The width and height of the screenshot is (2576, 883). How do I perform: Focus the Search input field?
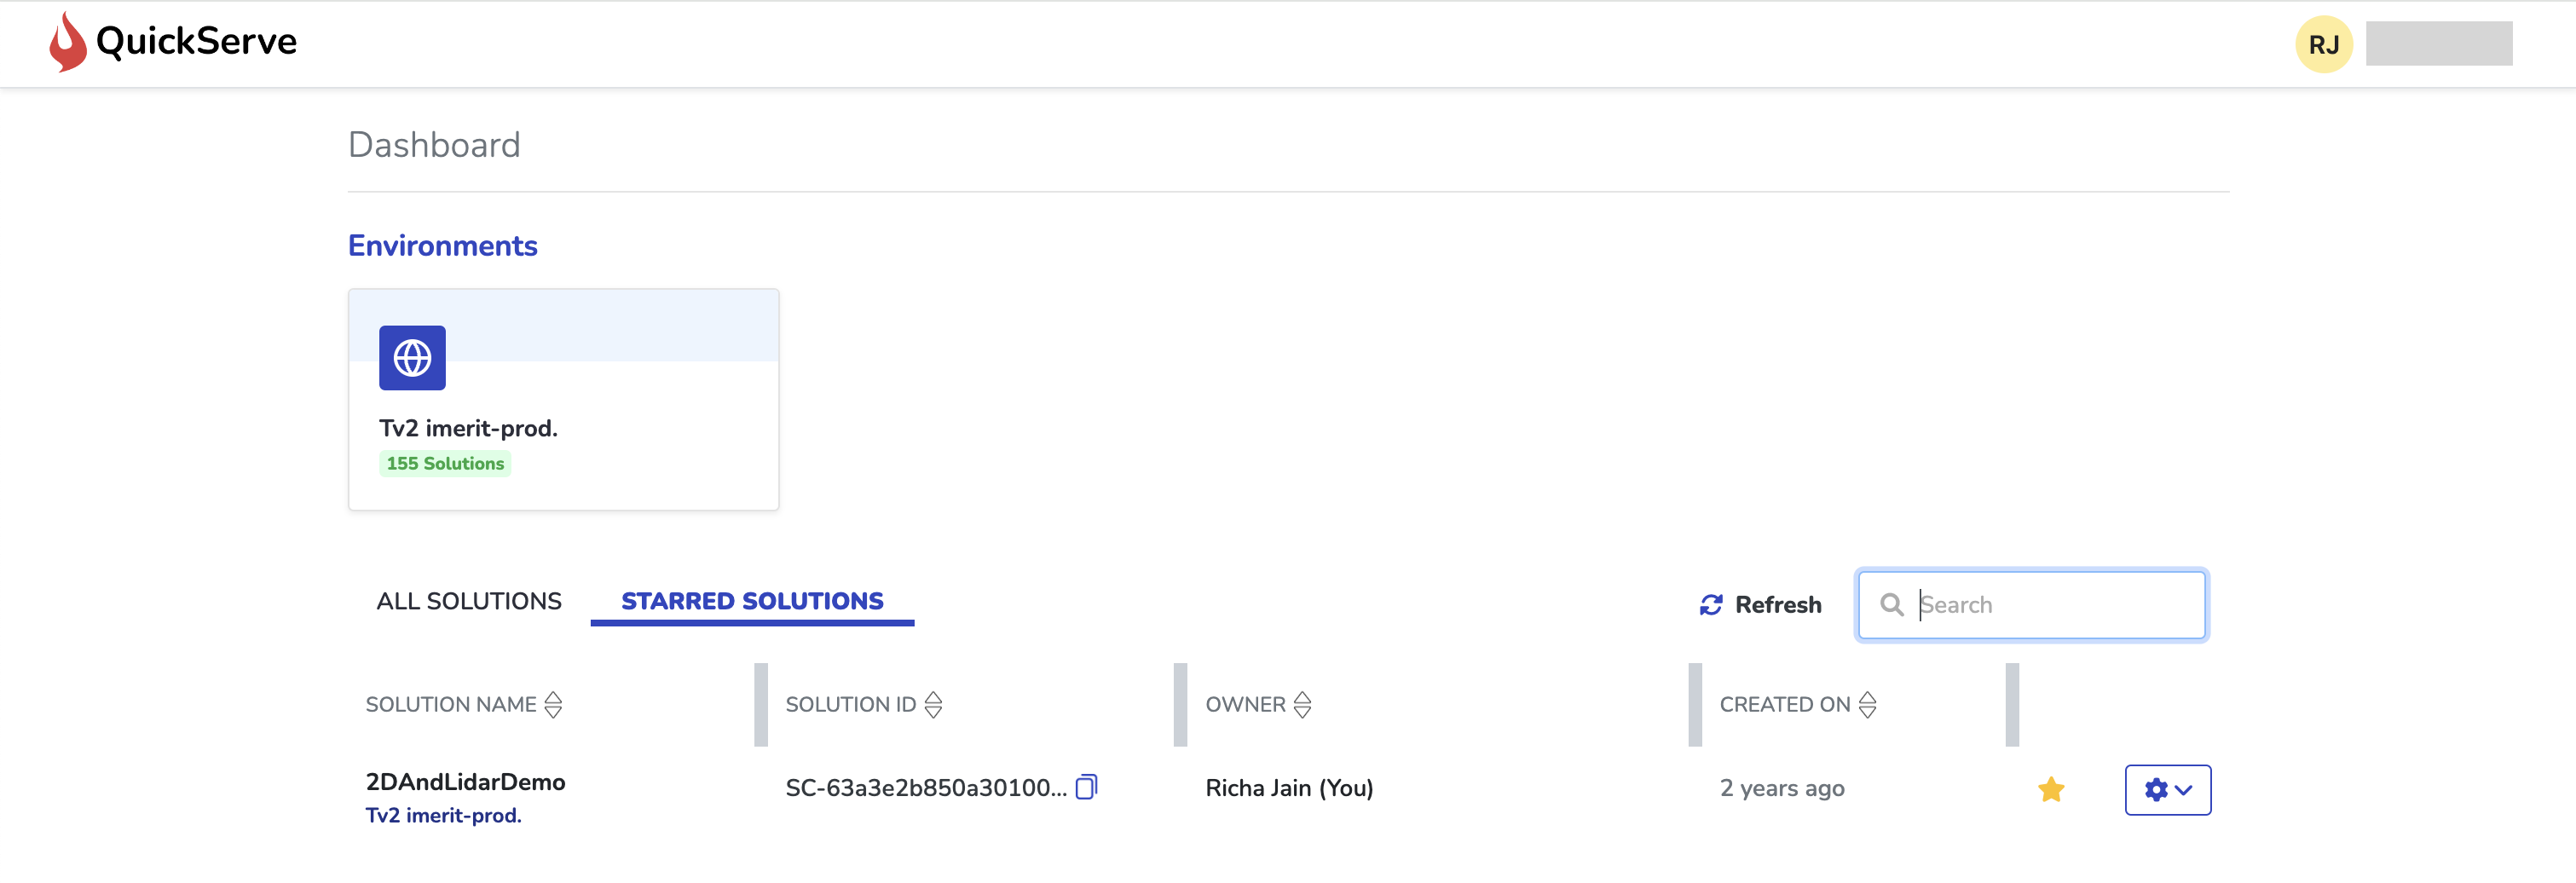[x=2031, y=605]
